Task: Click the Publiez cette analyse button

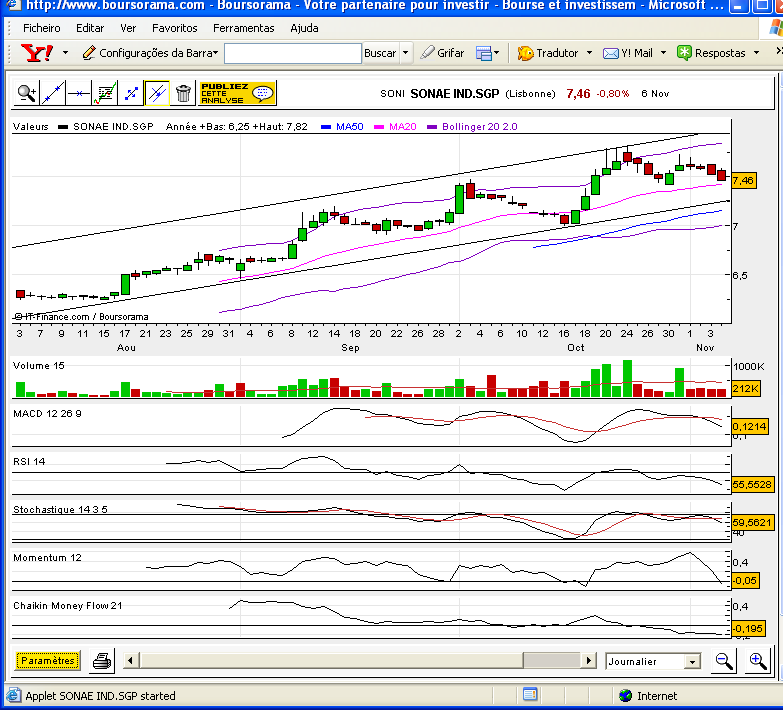Action: (237, 93)
